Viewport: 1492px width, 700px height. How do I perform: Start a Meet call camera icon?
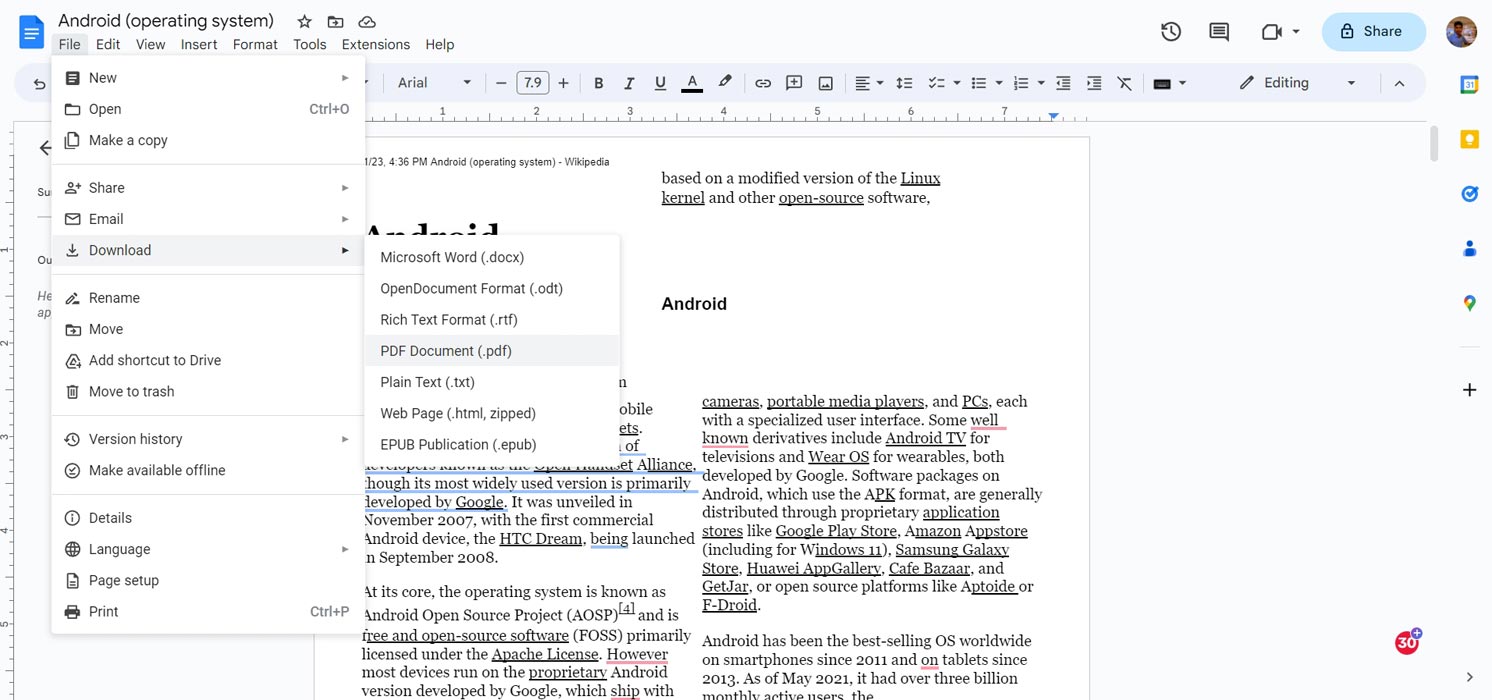point(1271,32)
